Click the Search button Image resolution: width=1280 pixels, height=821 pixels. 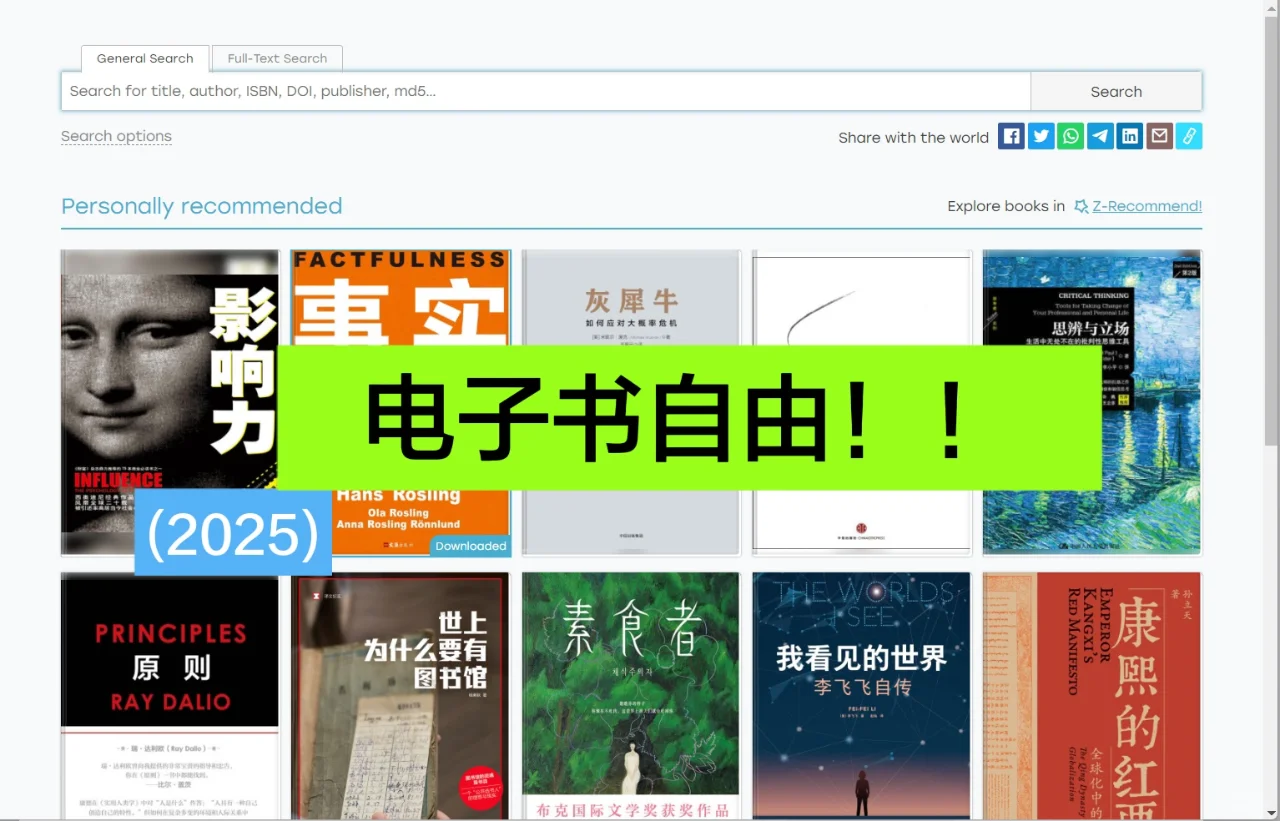[x=1116, y=91]
